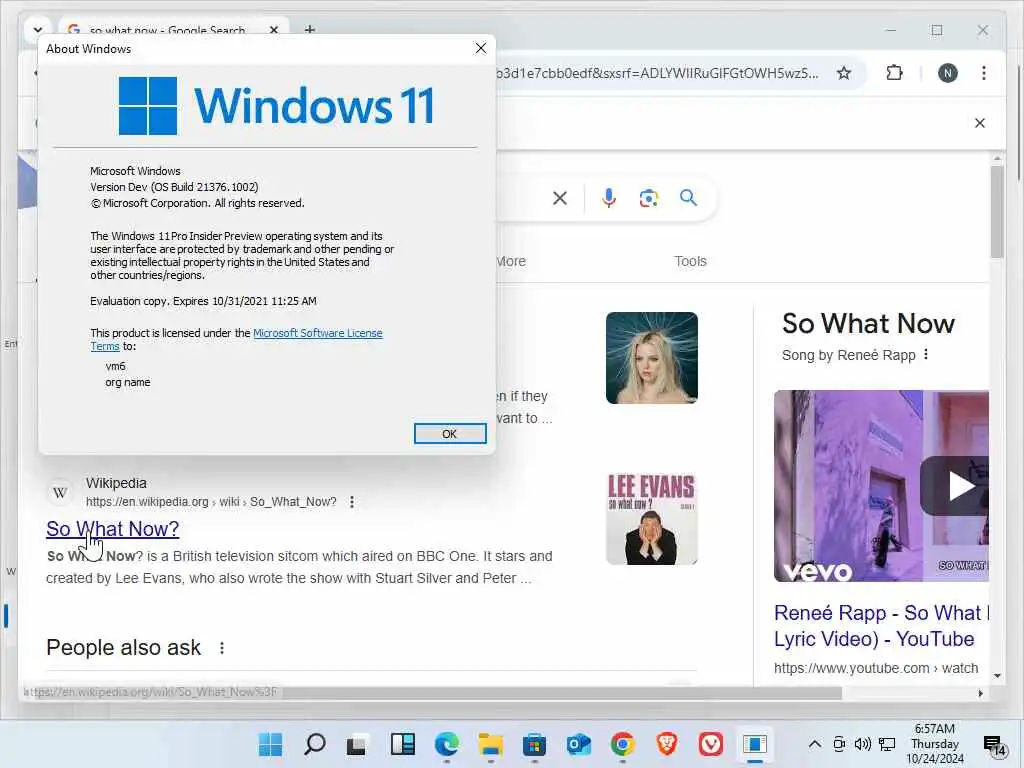Screen dimensions: 1024x768
Task: Dismiss the Chrome infobar with X
Action: click(x=980, y=123)
